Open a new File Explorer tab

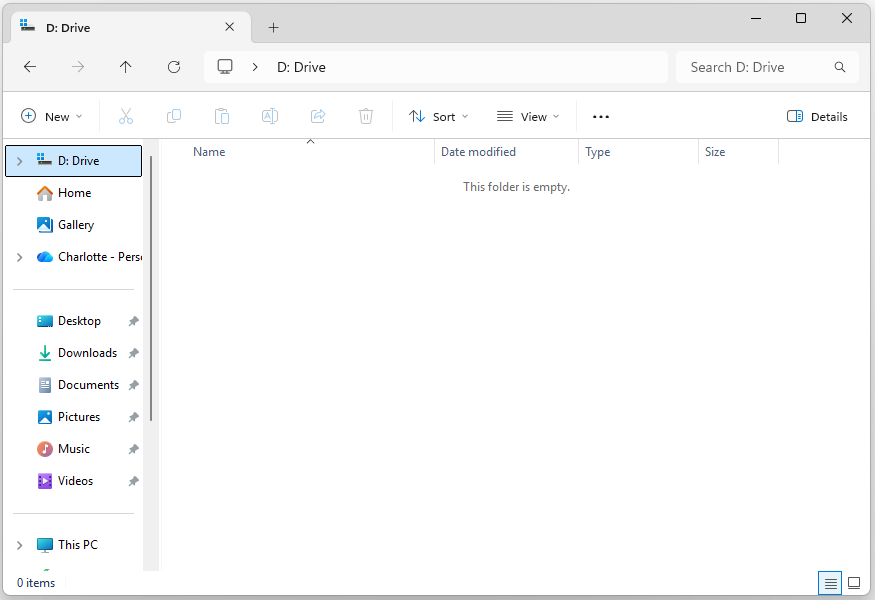(273, 27)
